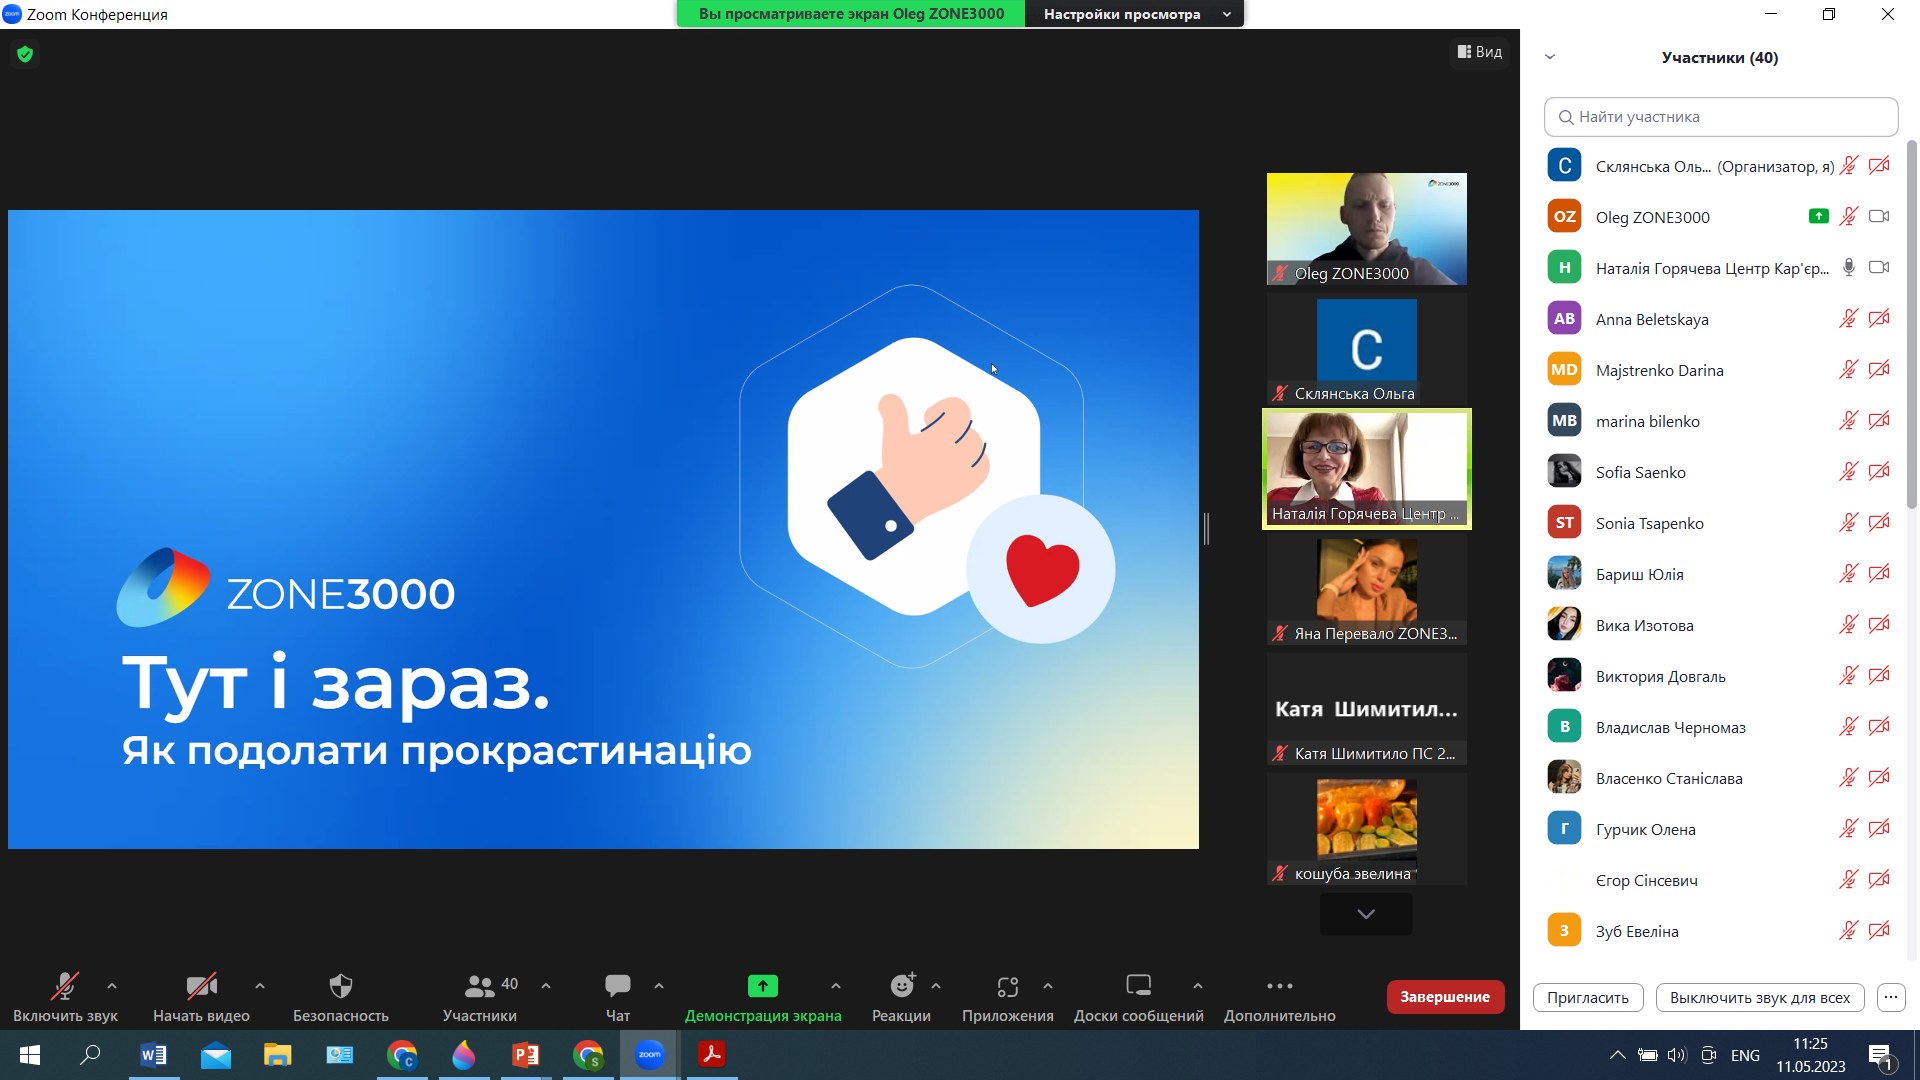Toggle mic icon for Anna Beletskaya

pyautogui.click(x=1848, y=318)
